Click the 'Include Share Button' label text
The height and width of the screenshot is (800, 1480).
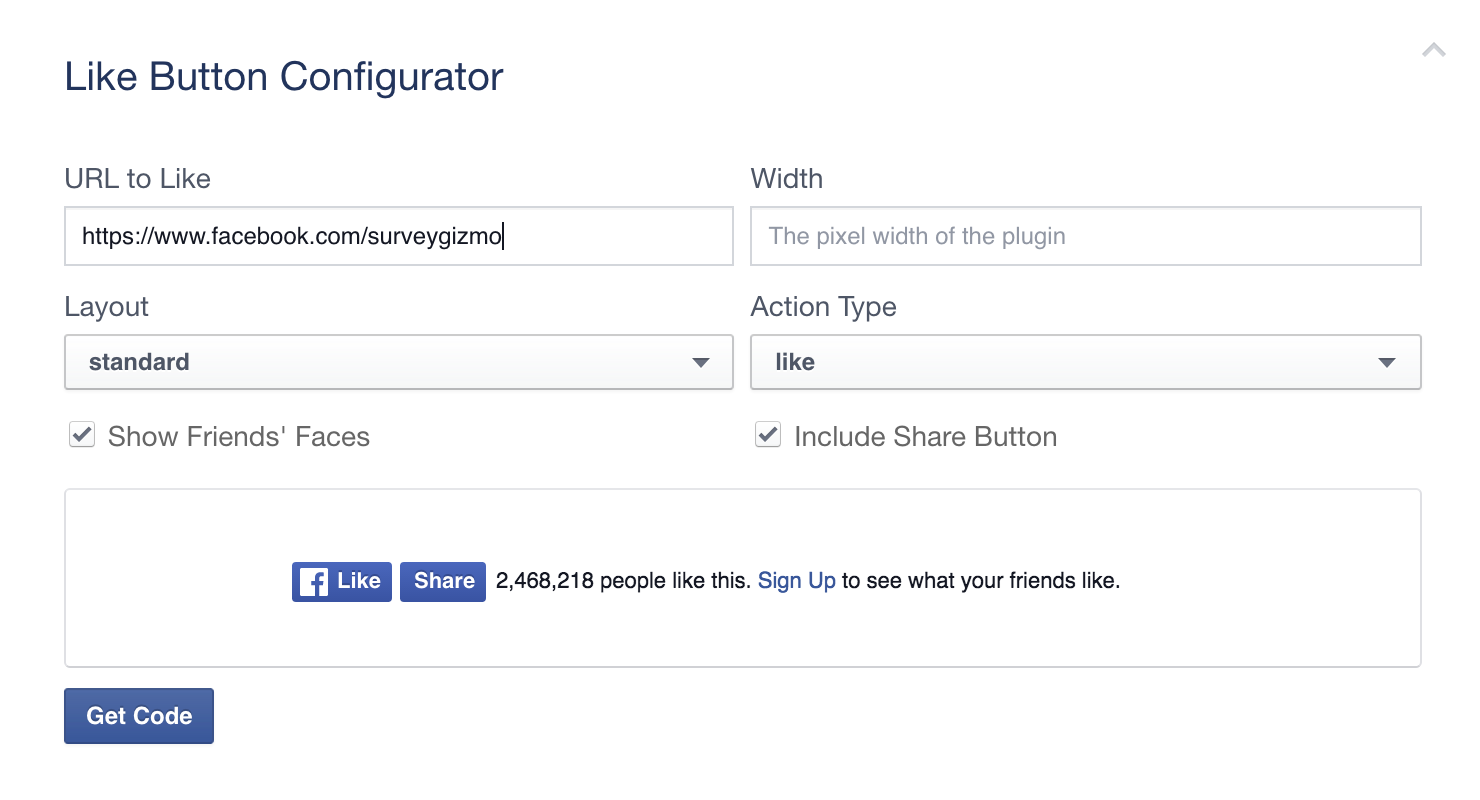(925, 437)
